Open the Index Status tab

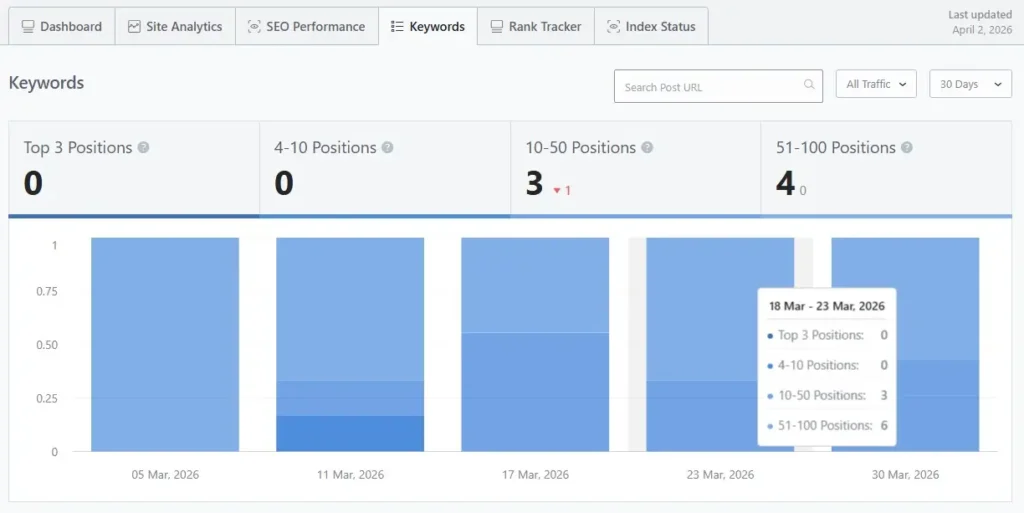click(x=651, y=27)
